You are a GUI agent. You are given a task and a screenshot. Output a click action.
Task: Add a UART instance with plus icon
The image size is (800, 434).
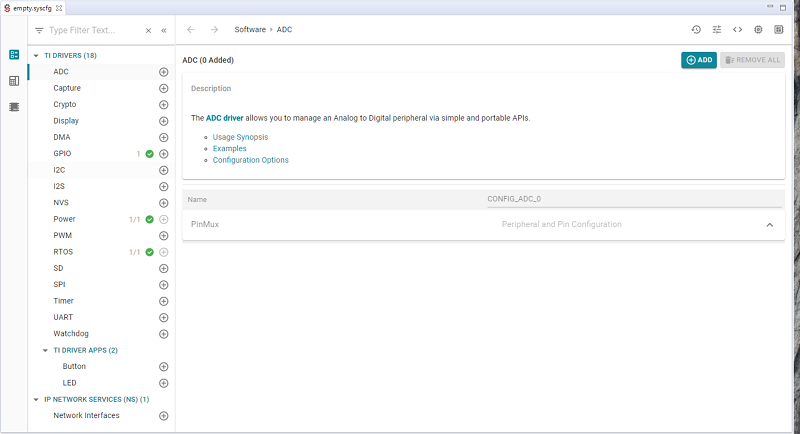pyautogui.click(x=164, y=317)
